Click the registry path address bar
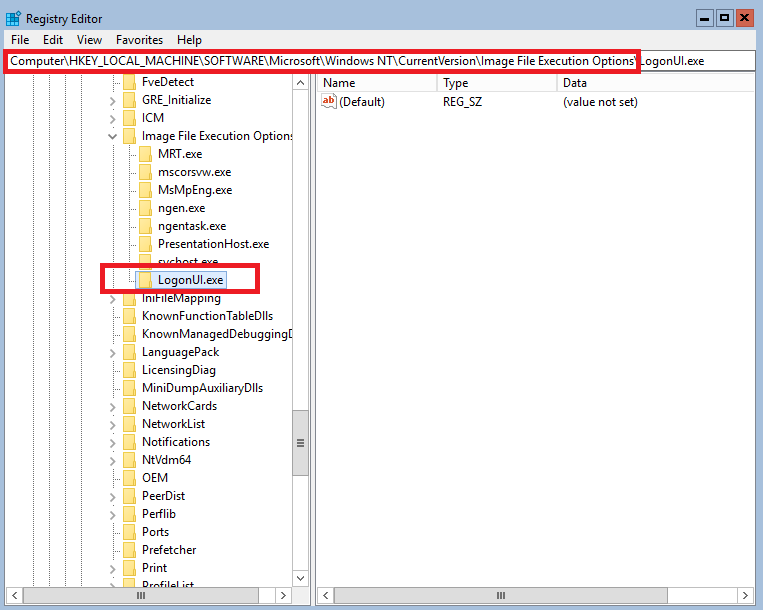The height and width of the screenshot is (610, 763). [382, 61]
